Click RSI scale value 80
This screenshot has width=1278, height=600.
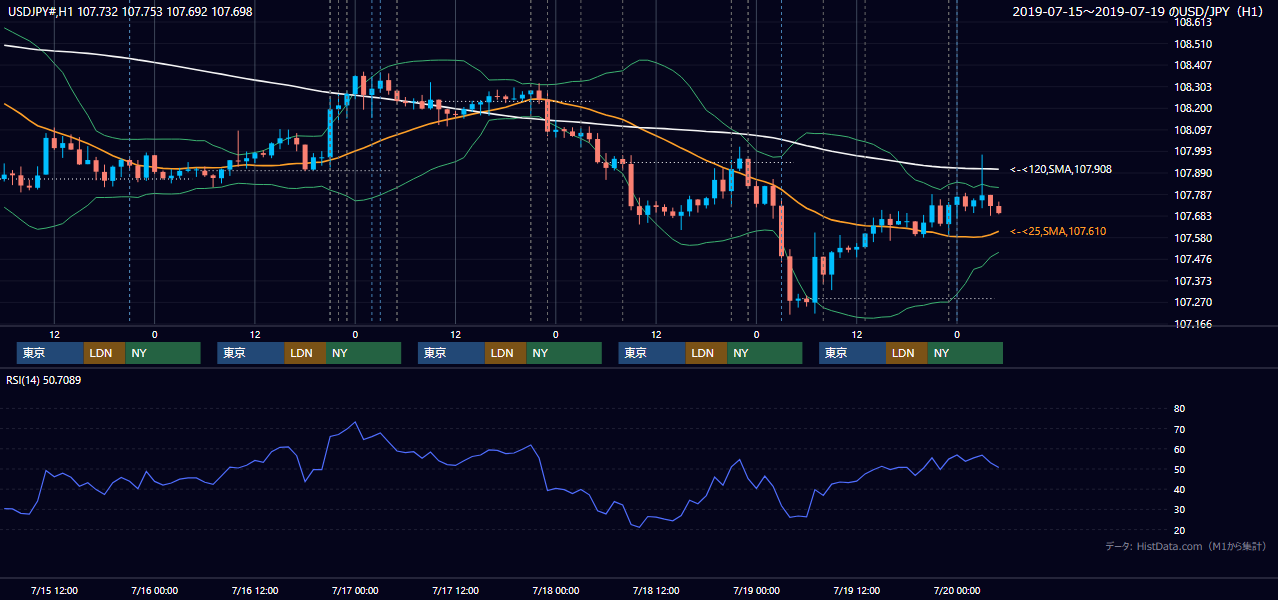pos(1179,409)
